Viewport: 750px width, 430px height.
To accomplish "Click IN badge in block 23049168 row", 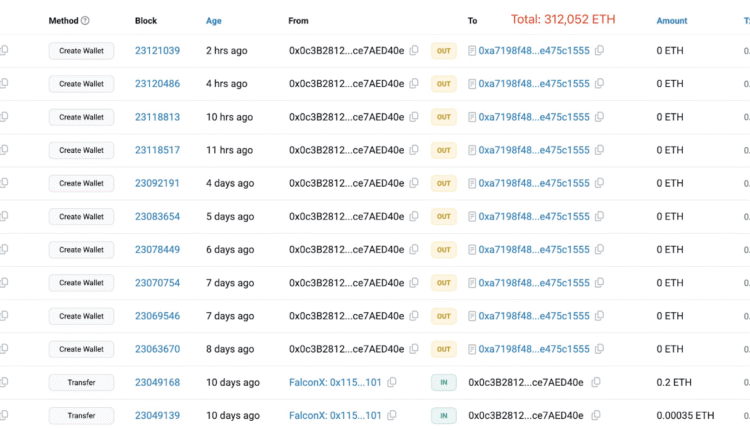I will point(443,382).
